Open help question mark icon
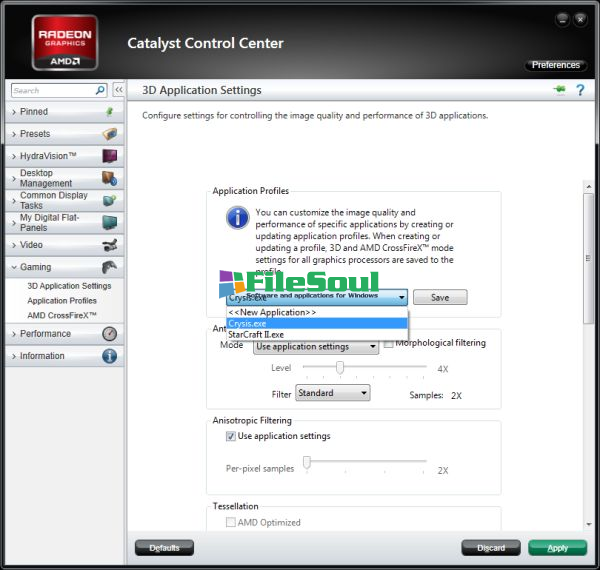The height and width of the screenshot is (570, 600). [x=579, y=90]
